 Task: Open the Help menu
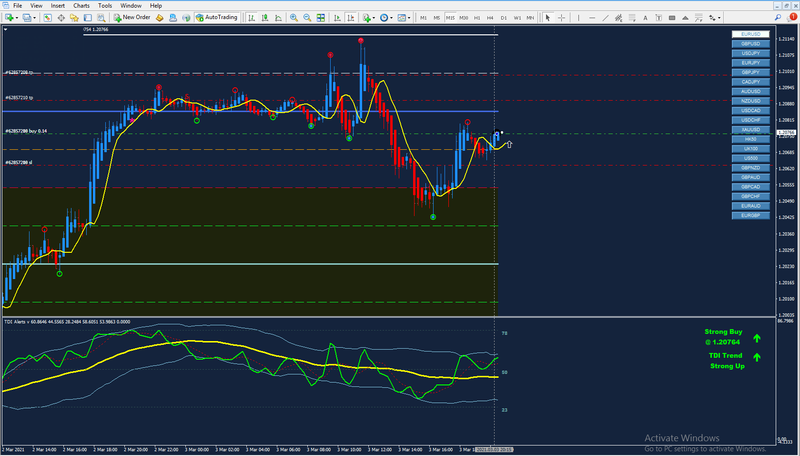pyautogui.click(x=156, y=6)
